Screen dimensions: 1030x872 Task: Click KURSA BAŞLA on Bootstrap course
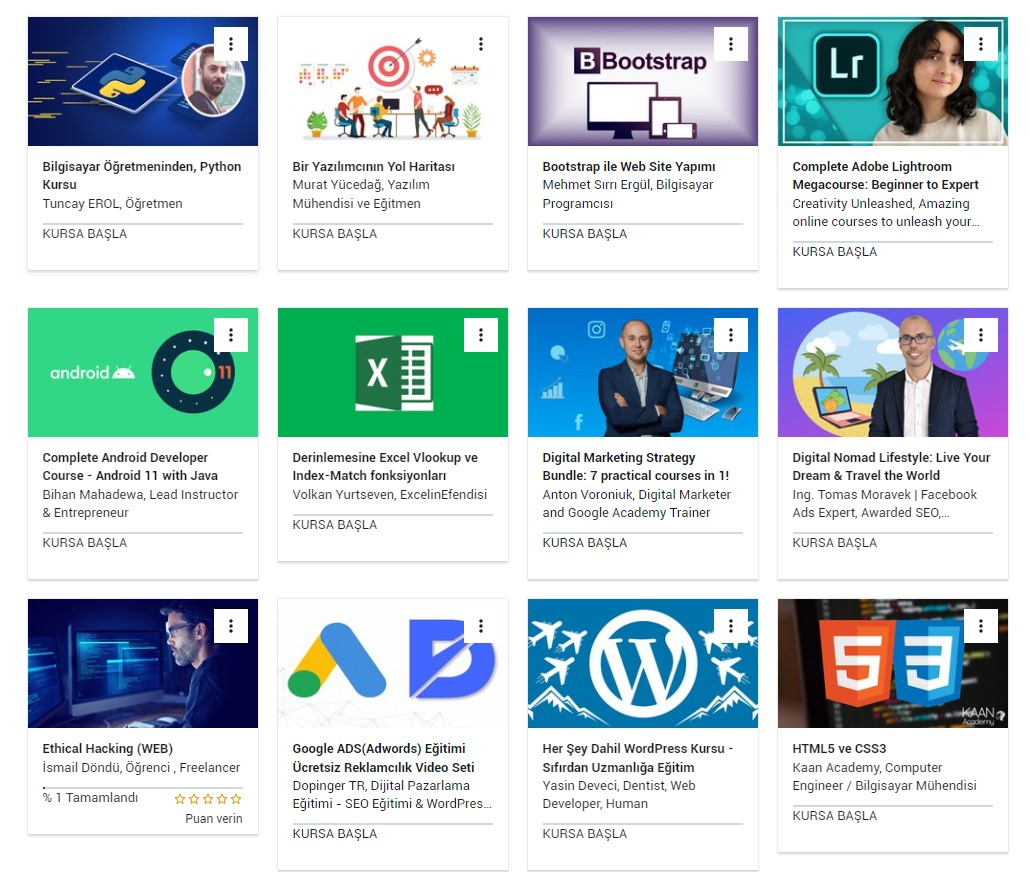pyautogui.click(x=585, y=234)
